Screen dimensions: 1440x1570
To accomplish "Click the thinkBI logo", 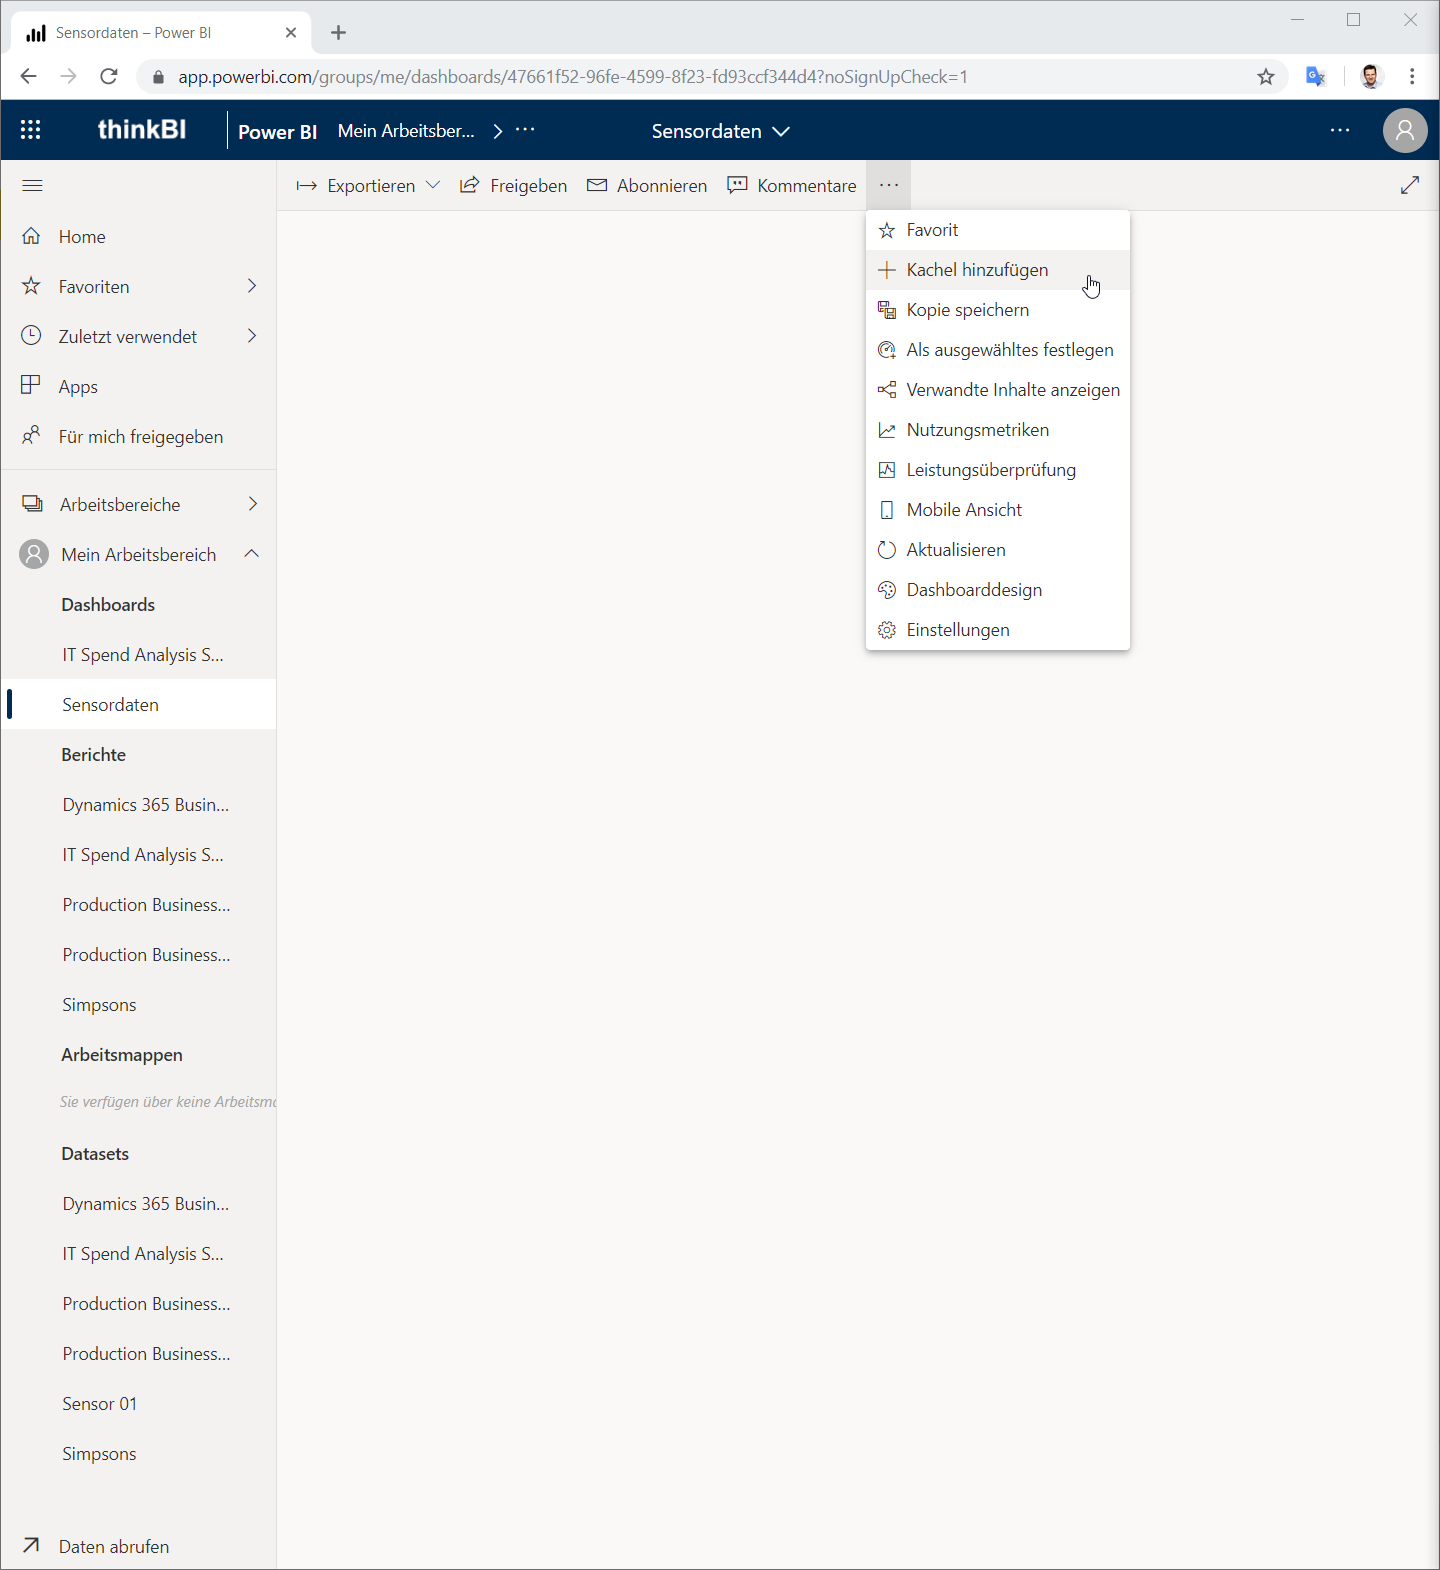I will [142, 130].
